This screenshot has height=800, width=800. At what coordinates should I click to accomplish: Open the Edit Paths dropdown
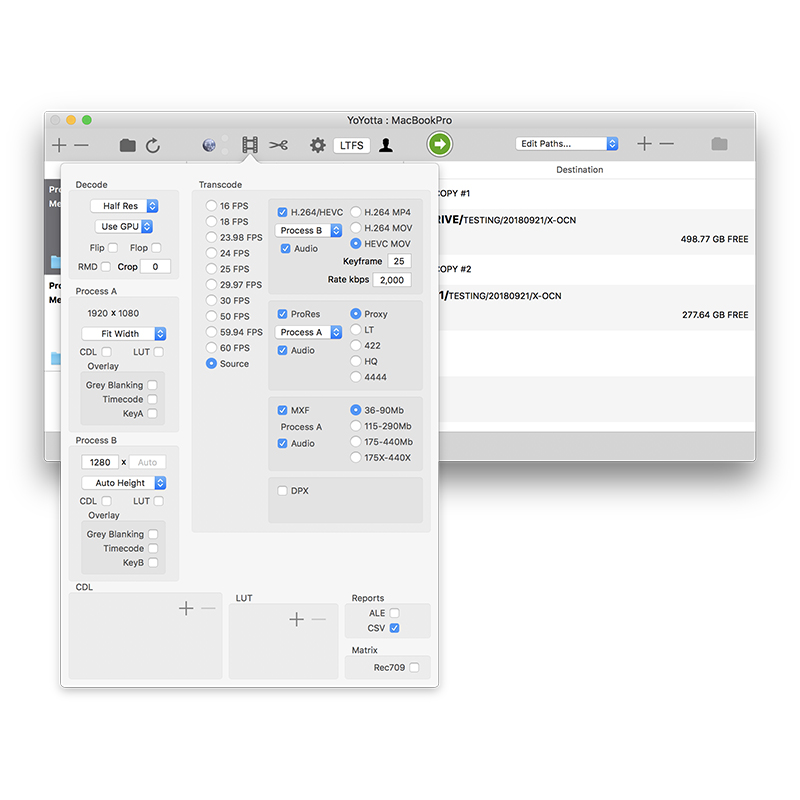567,144
